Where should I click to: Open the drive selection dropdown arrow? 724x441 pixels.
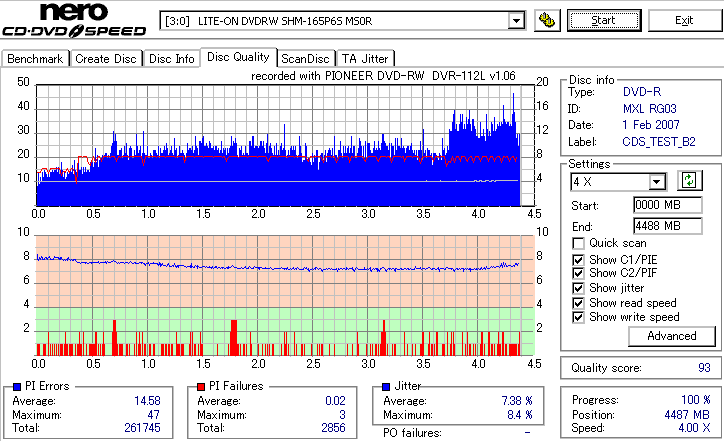(516, 21)
